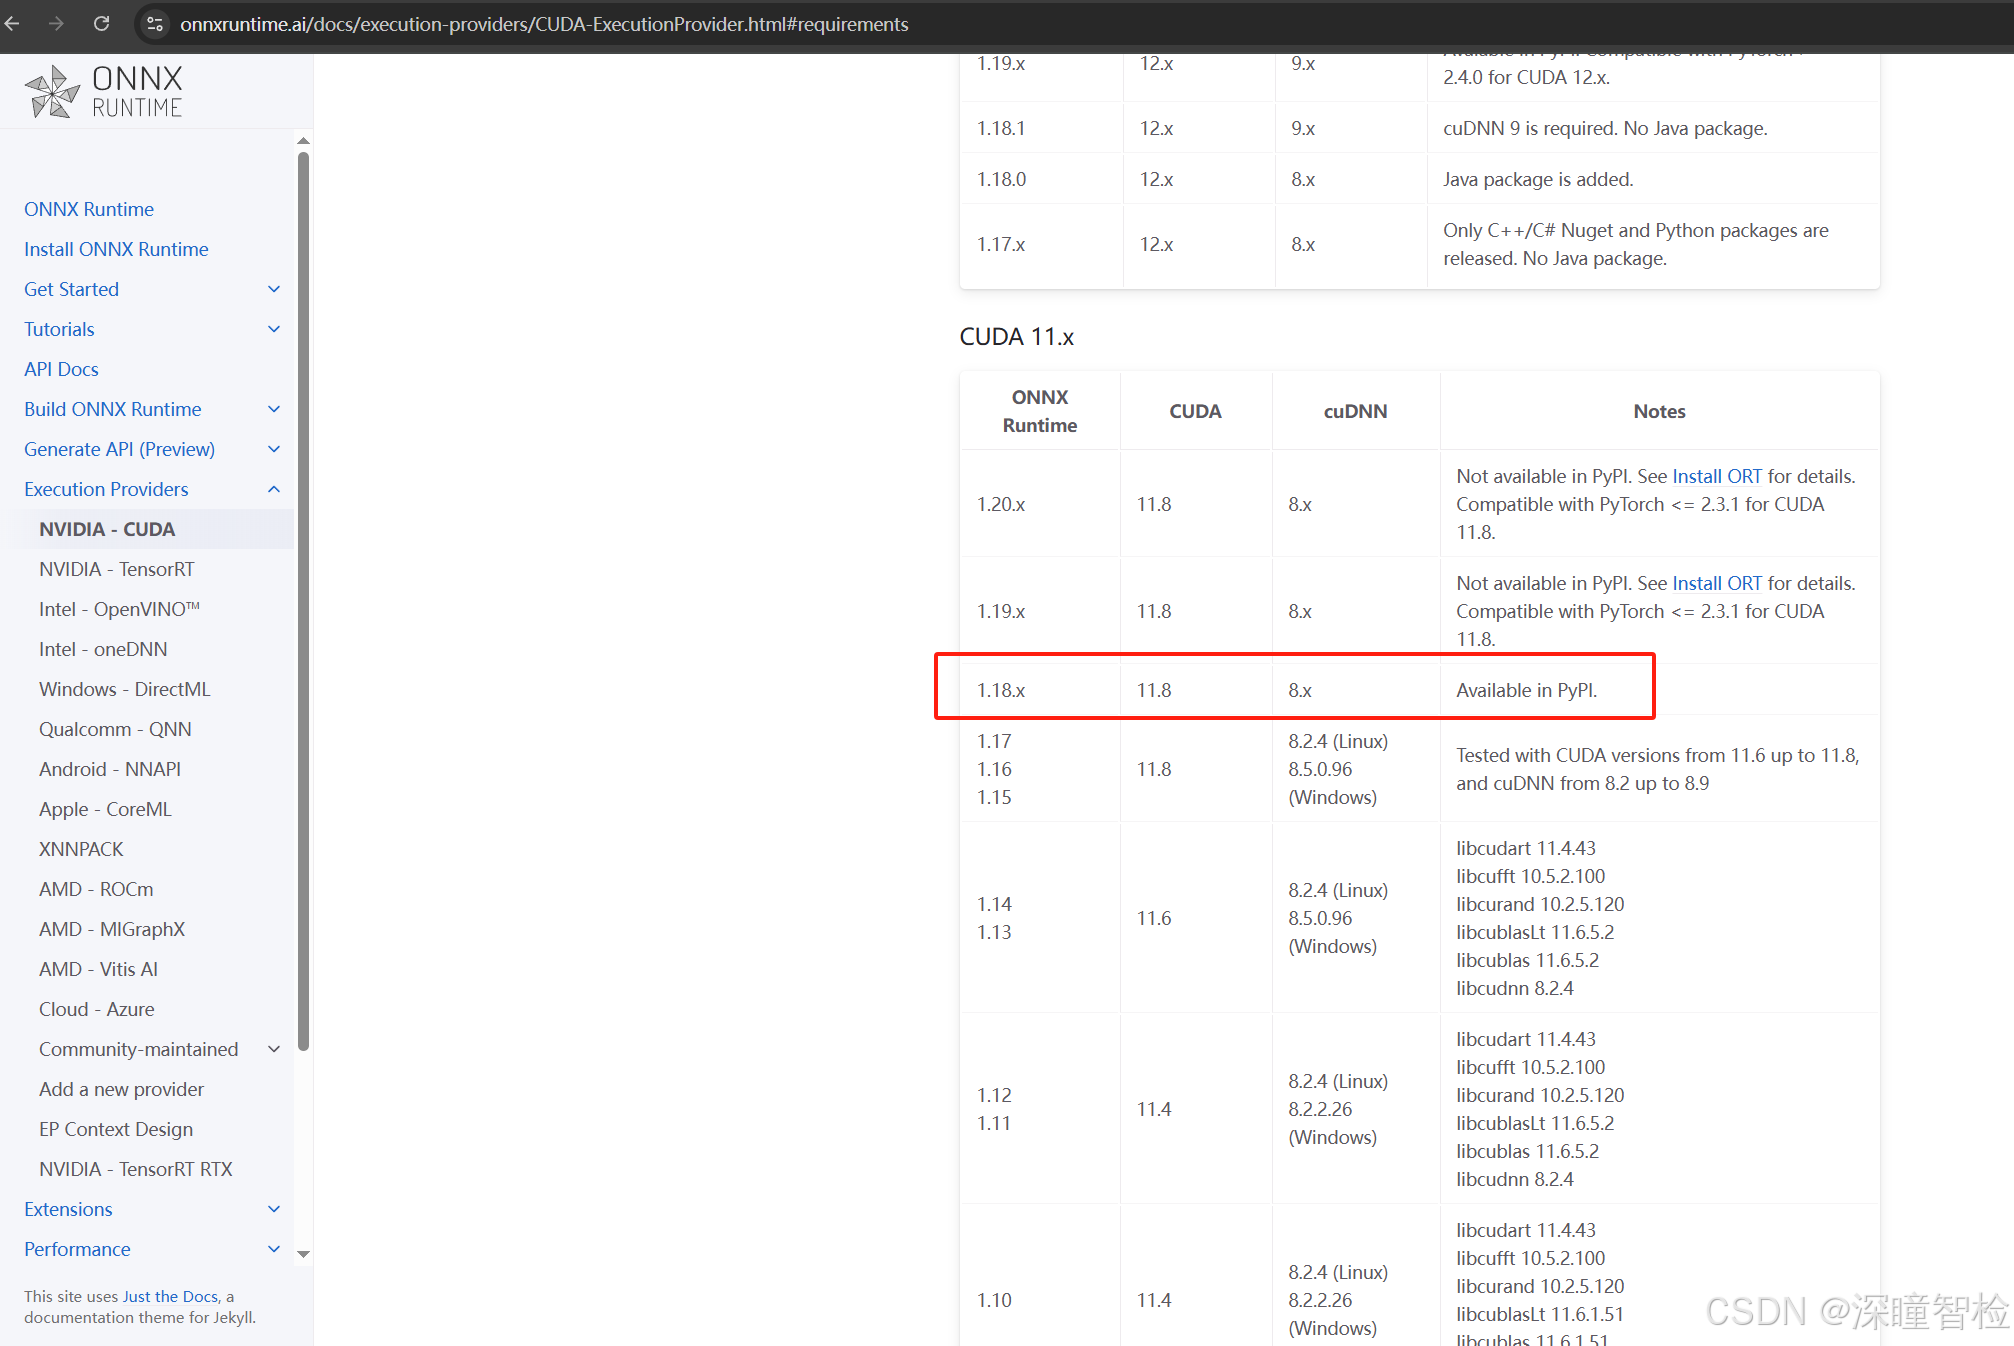2014x1346 pixels.
Task: Click Install ORT link in 1.19.x CUDA 11.8 row
Action: coord(1717,583)
